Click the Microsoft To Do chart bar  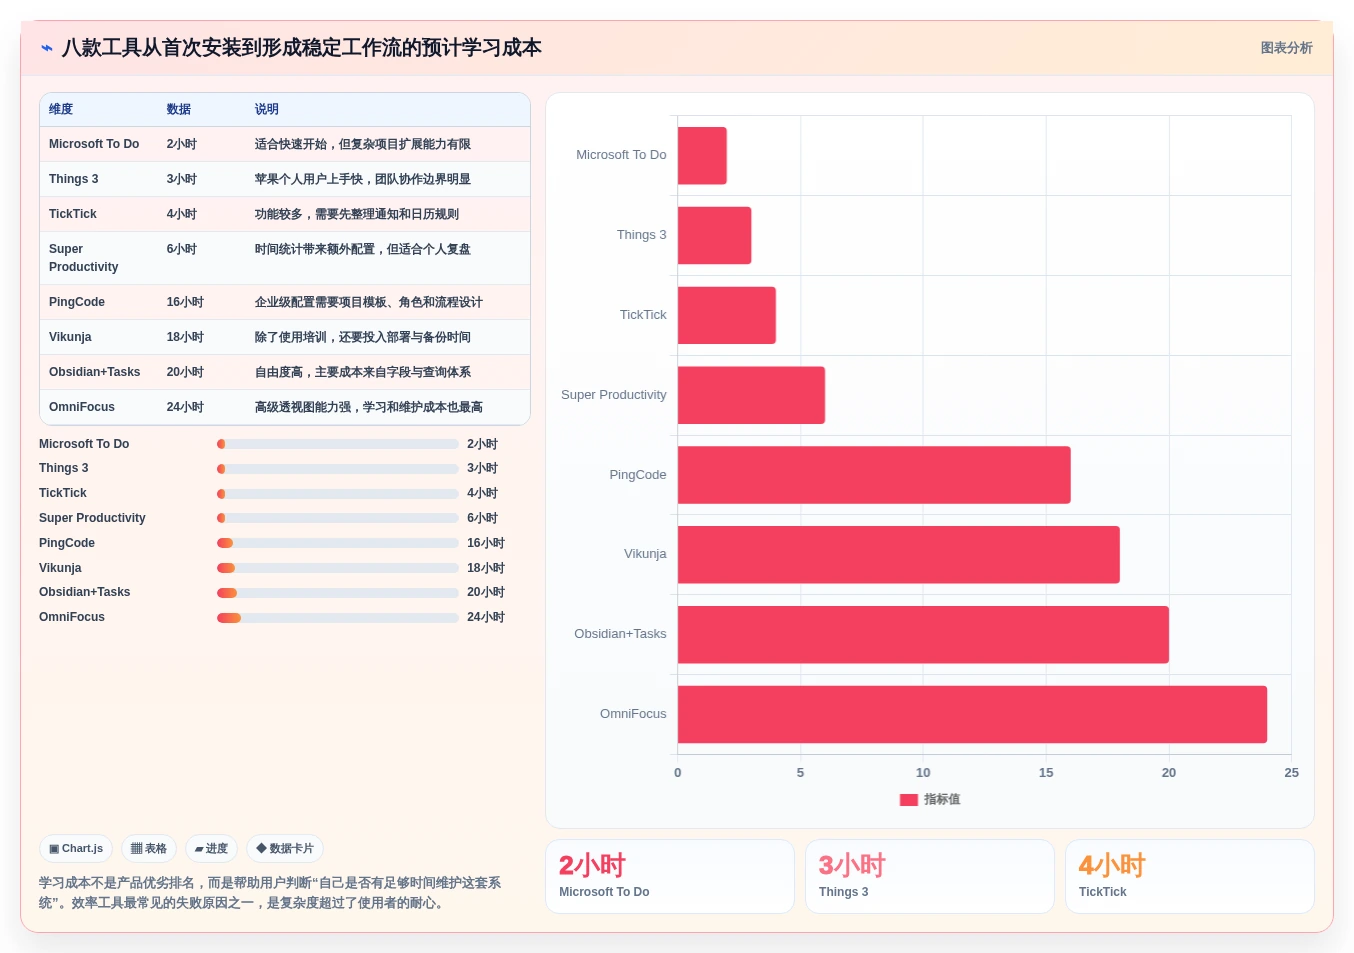[x=702, y=155]
